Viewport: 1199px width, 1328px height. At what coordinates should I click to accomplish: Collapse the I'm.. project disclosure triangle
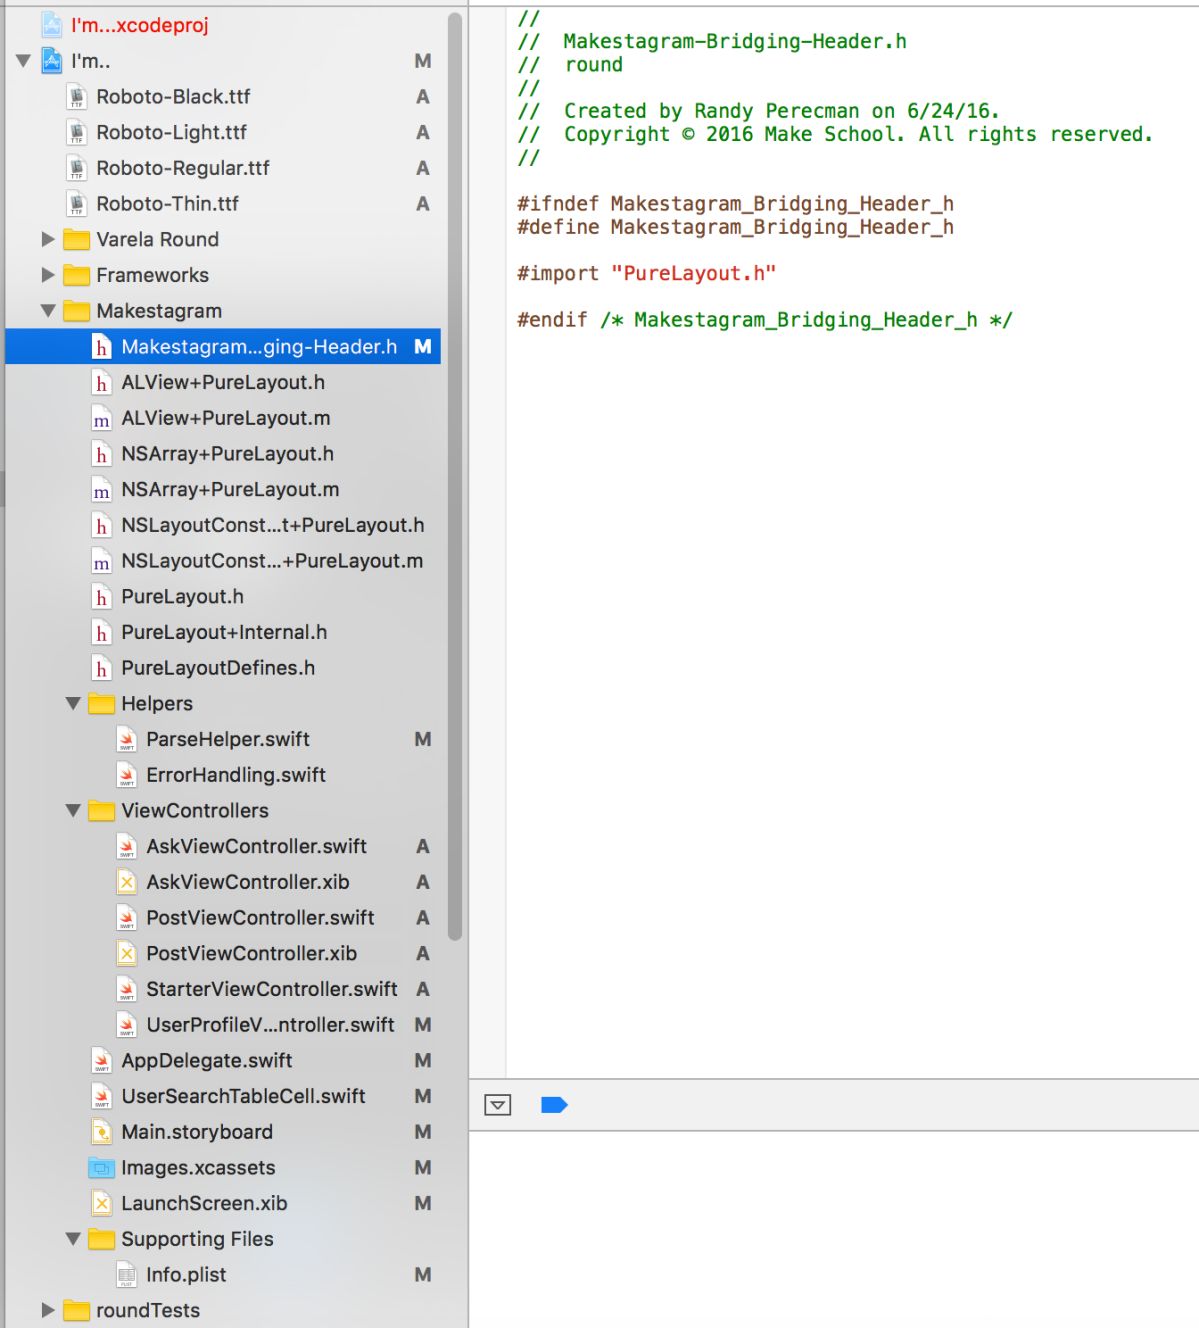(x=23, y=61)
